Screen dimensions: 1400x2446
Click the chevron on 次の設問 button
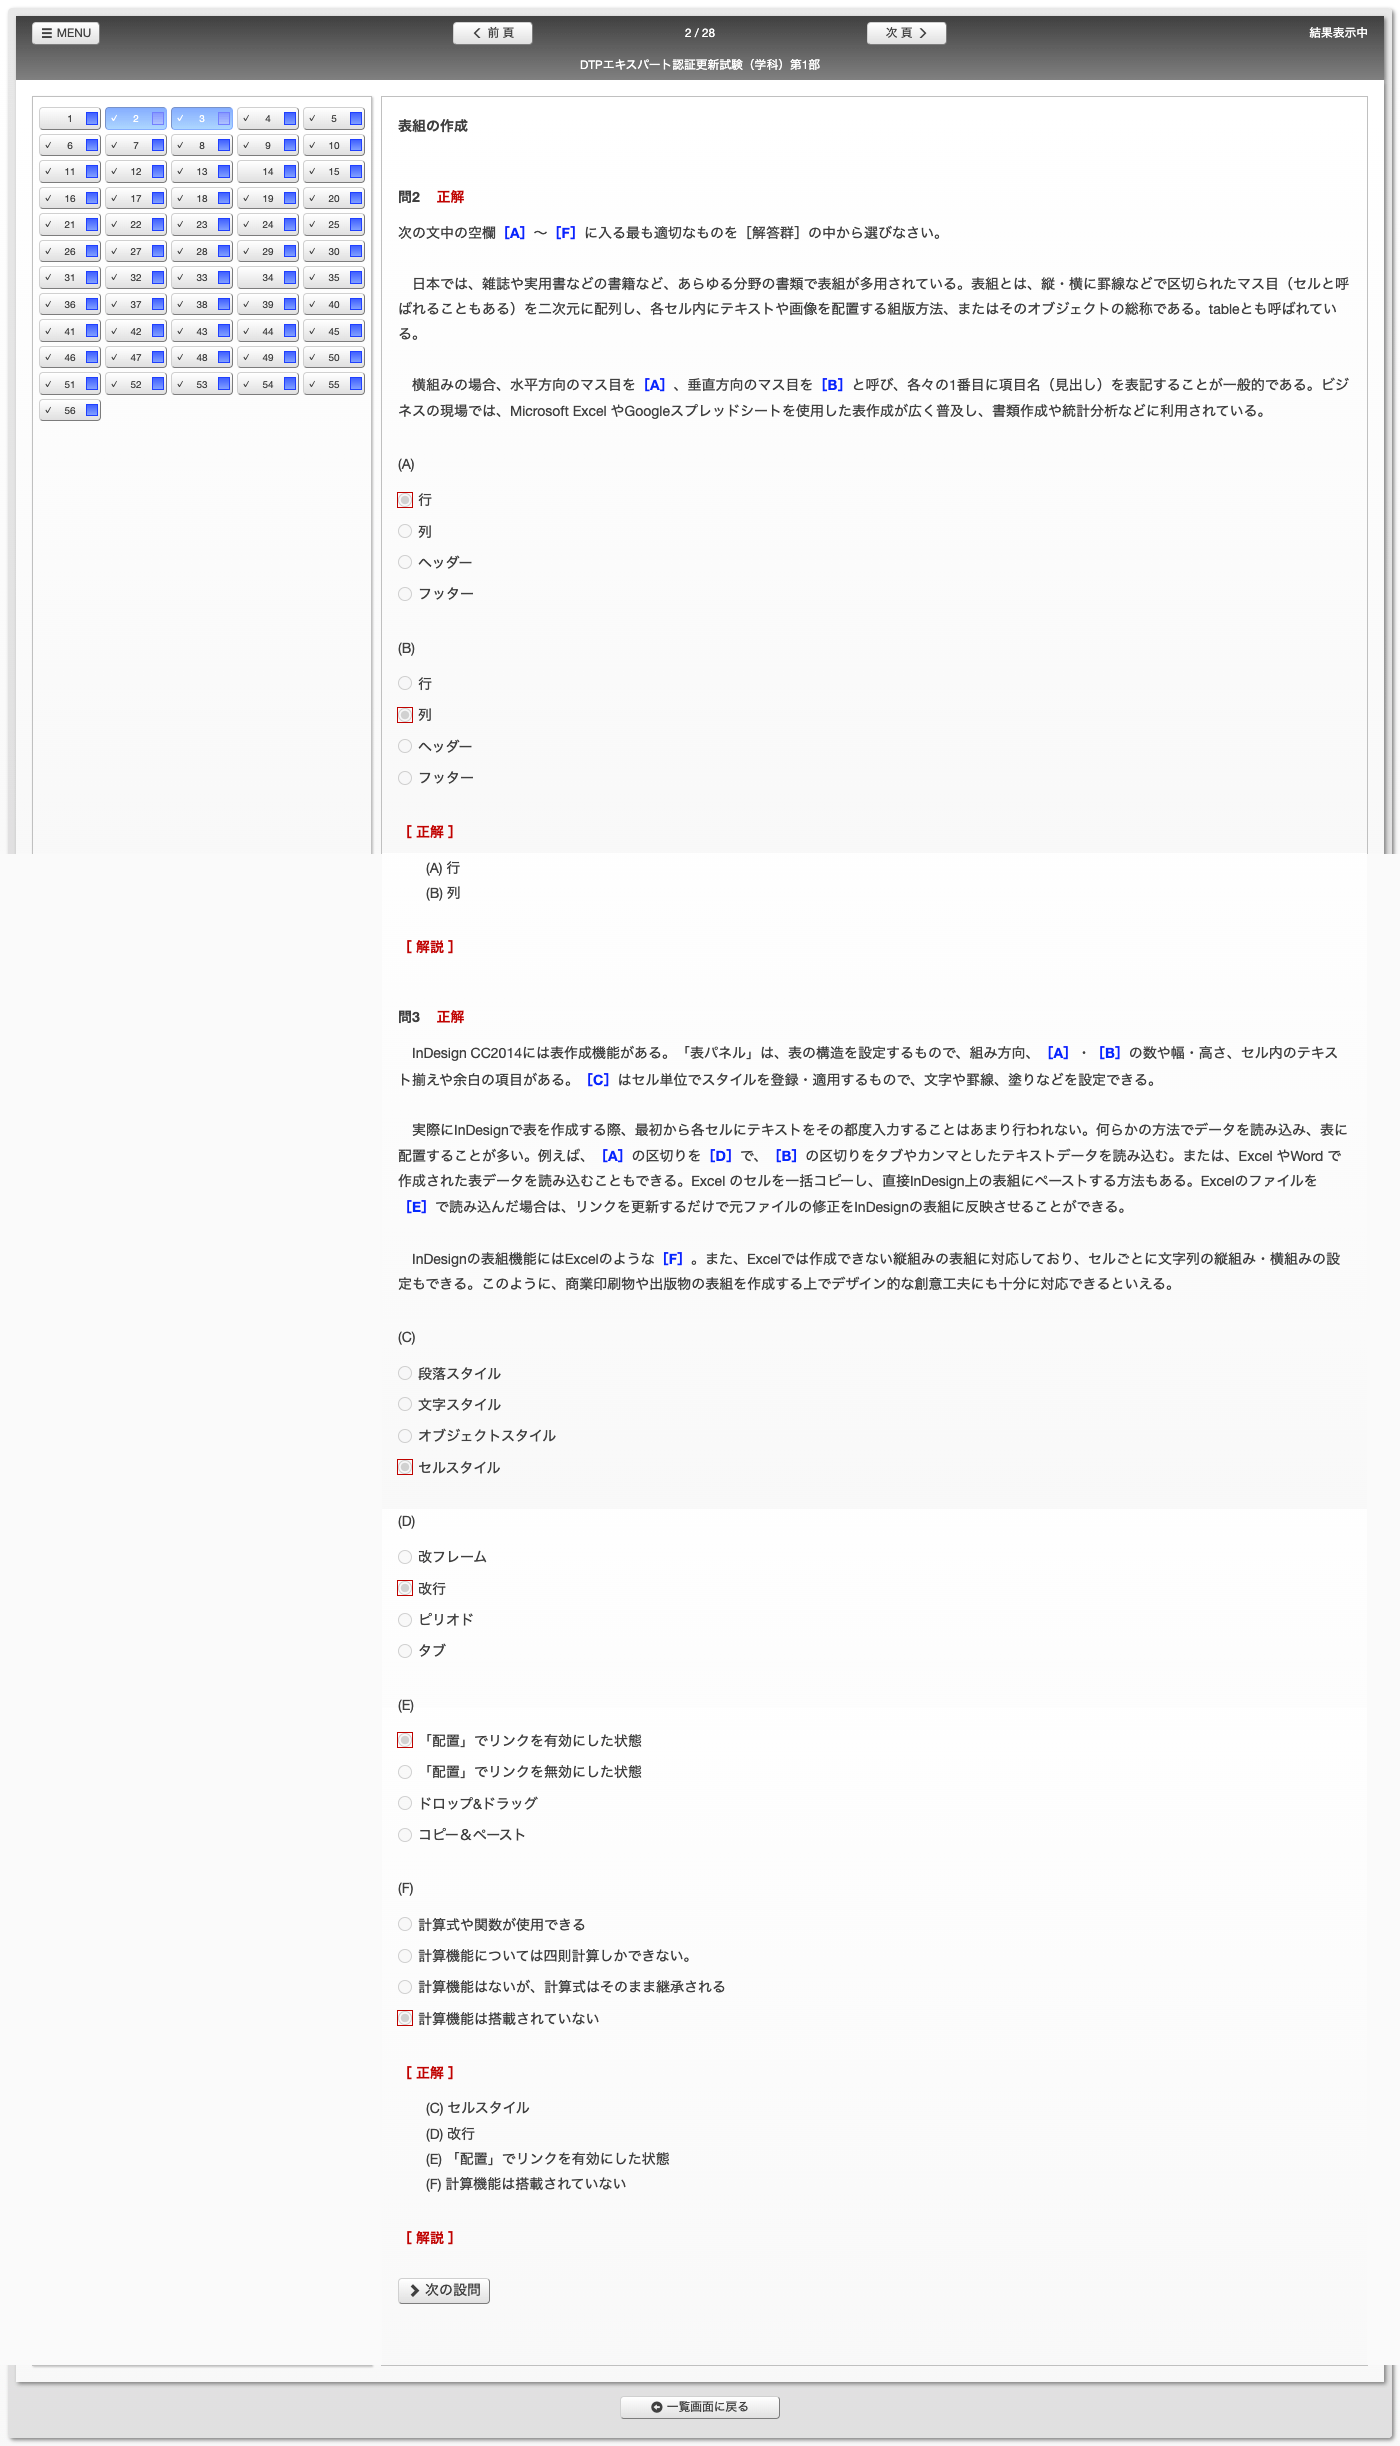414,2290
